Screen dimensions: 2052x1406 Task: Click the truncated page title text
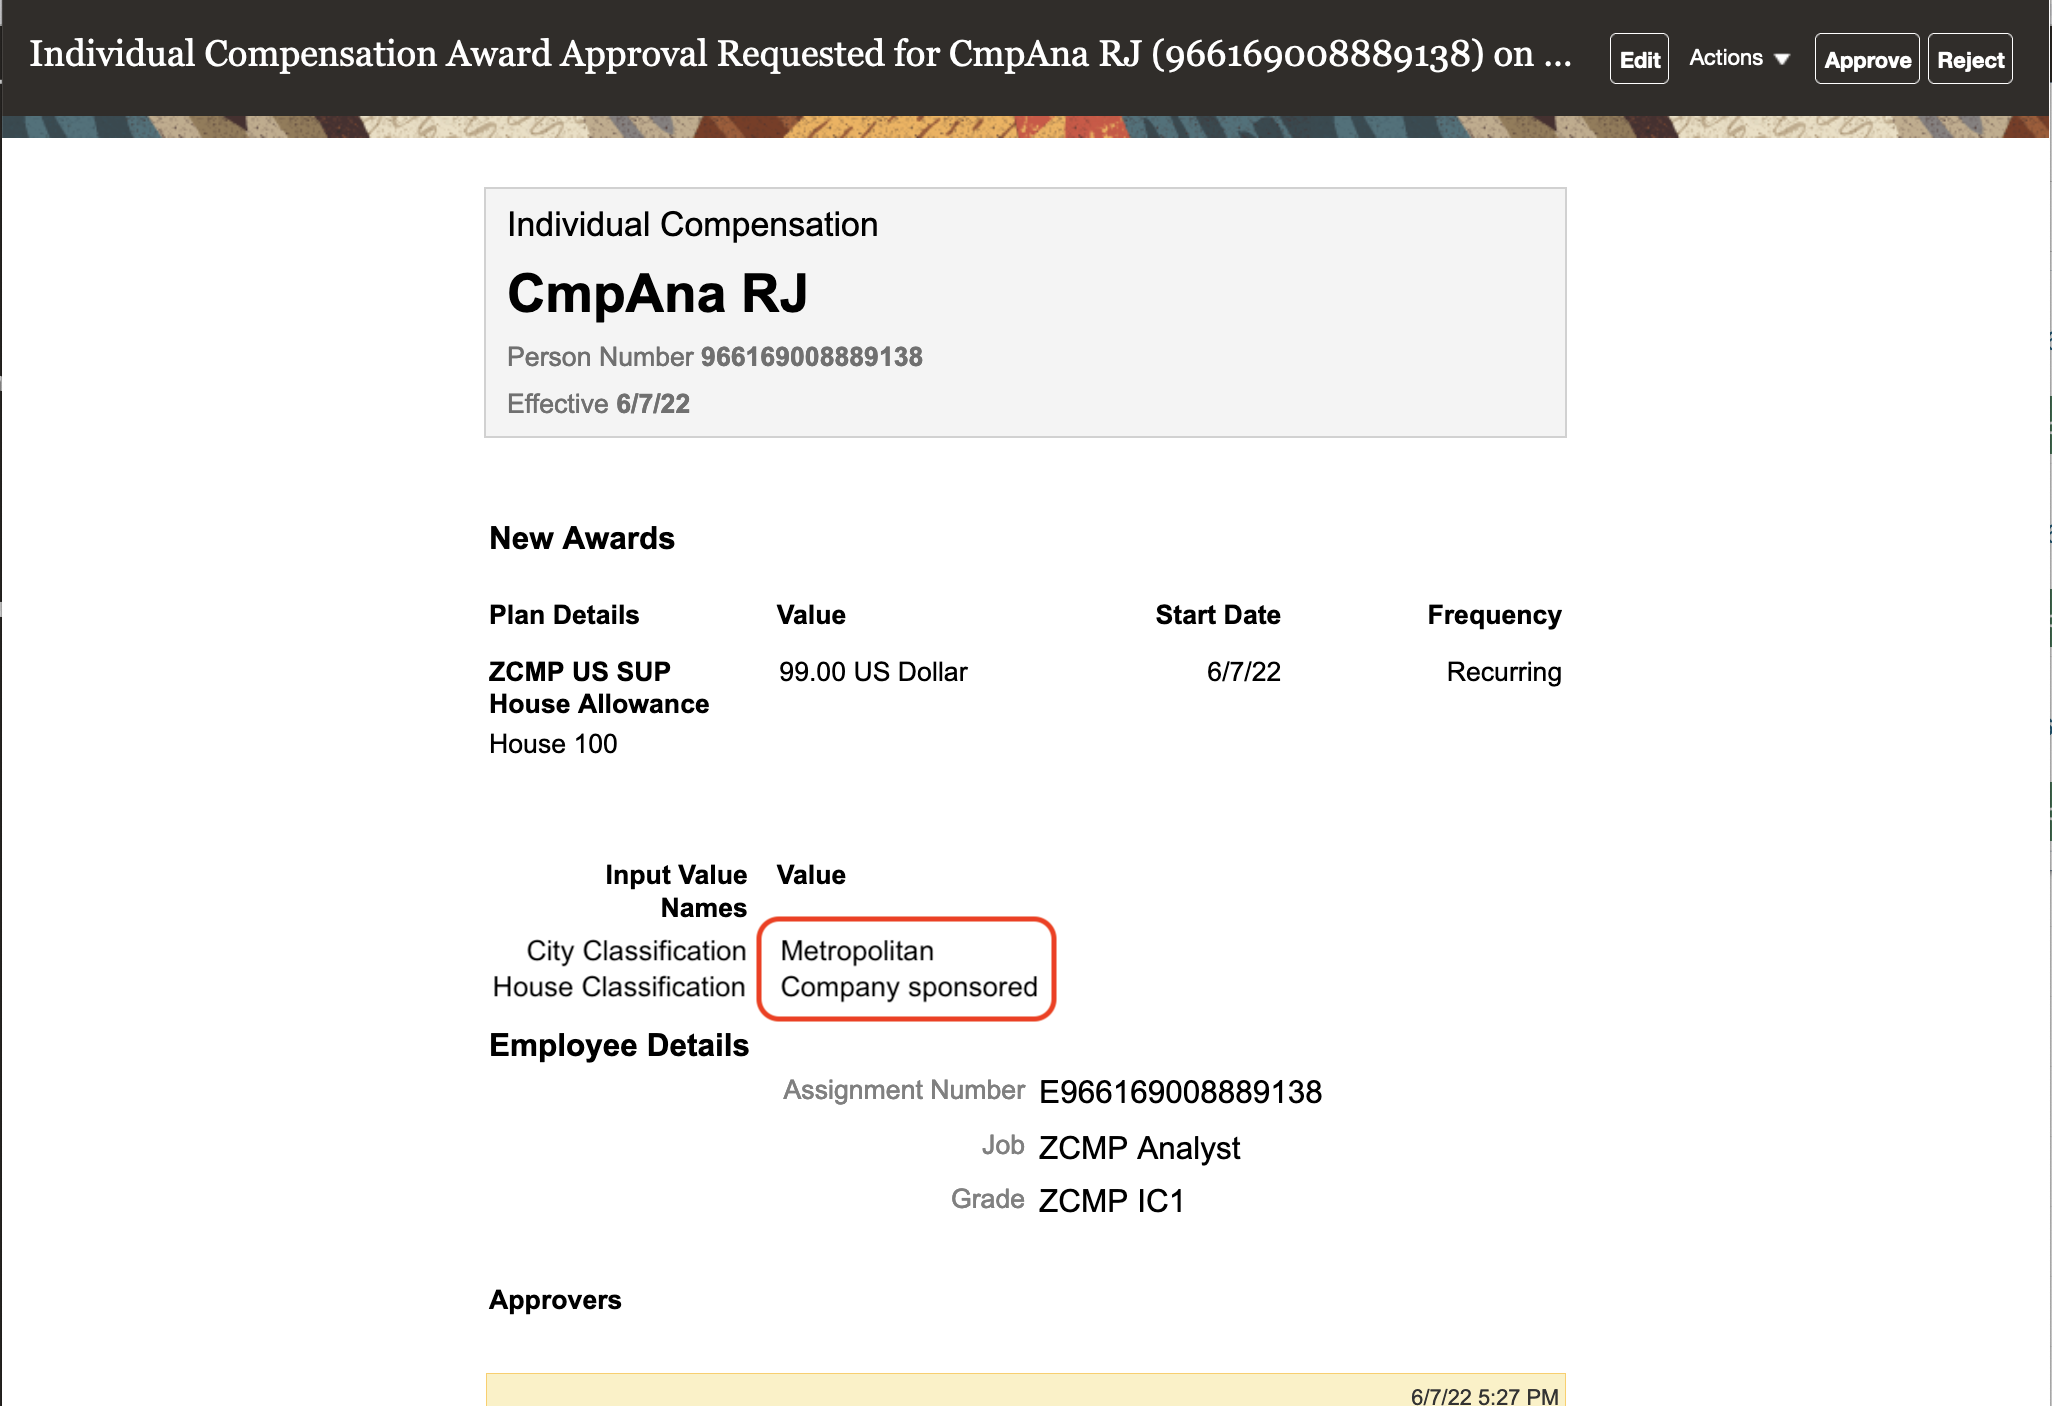tap(800, 54)
